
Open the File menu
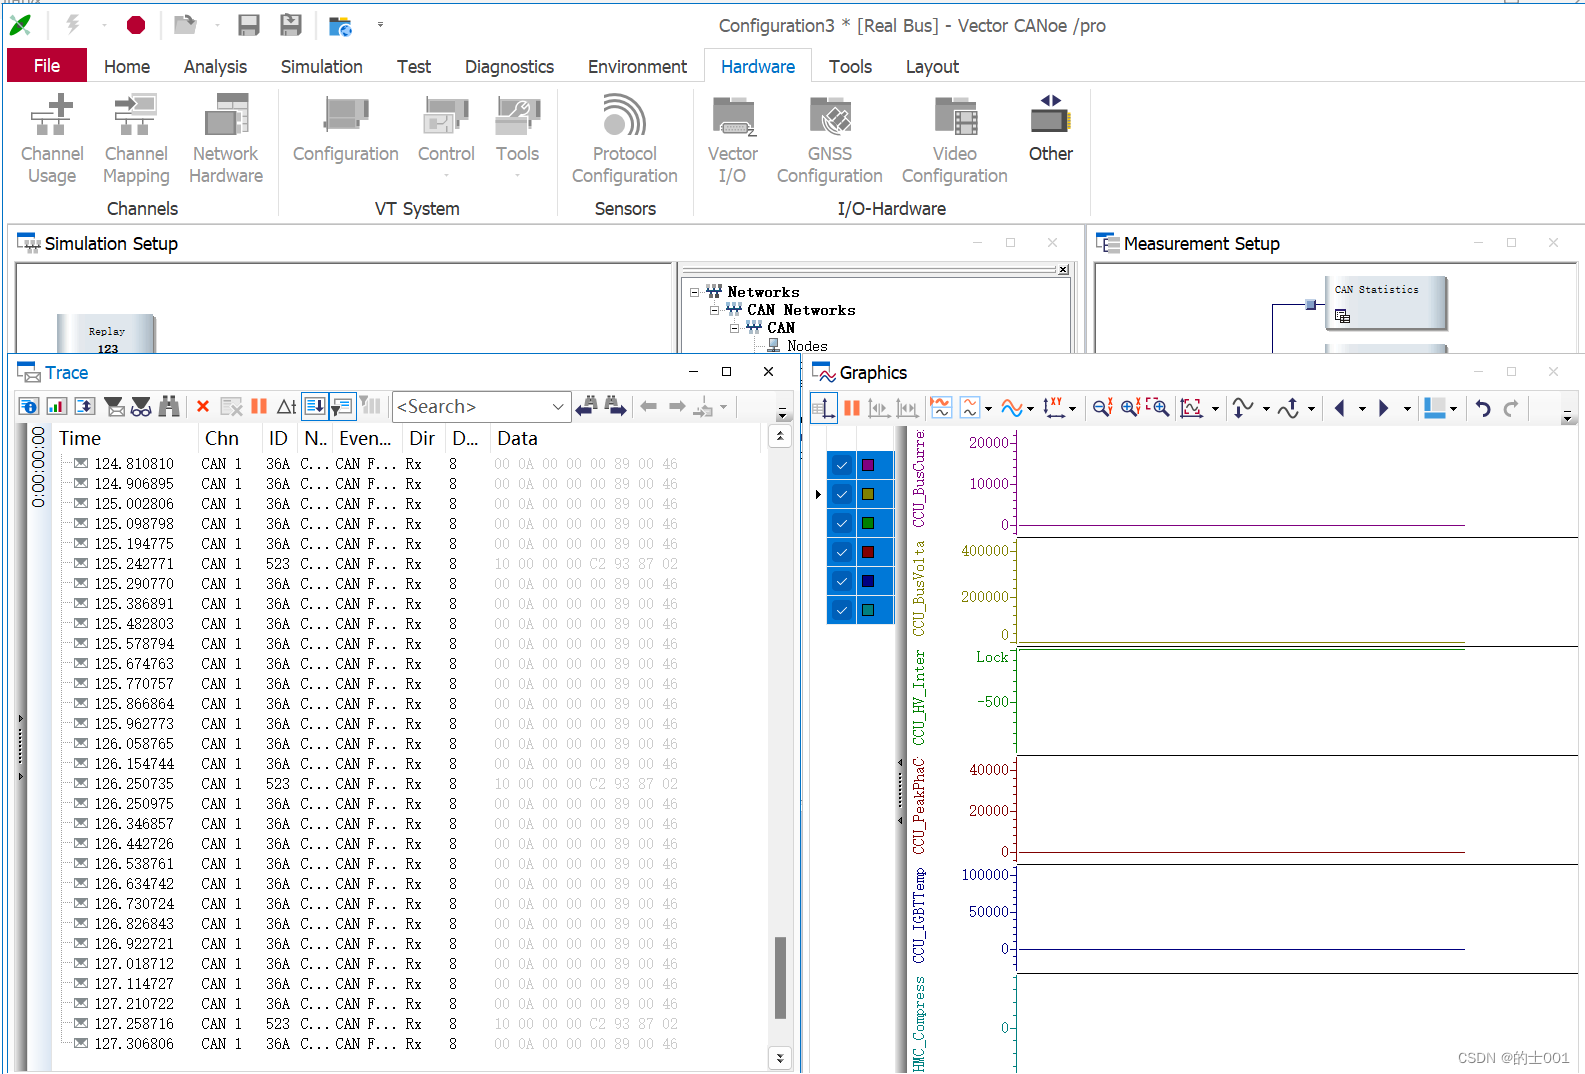point(47,66)
